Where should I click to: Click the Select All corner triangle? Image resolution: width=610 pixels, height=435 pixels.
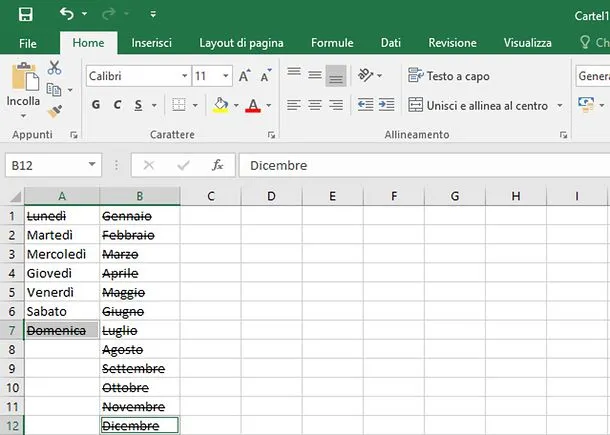(15, 196)
